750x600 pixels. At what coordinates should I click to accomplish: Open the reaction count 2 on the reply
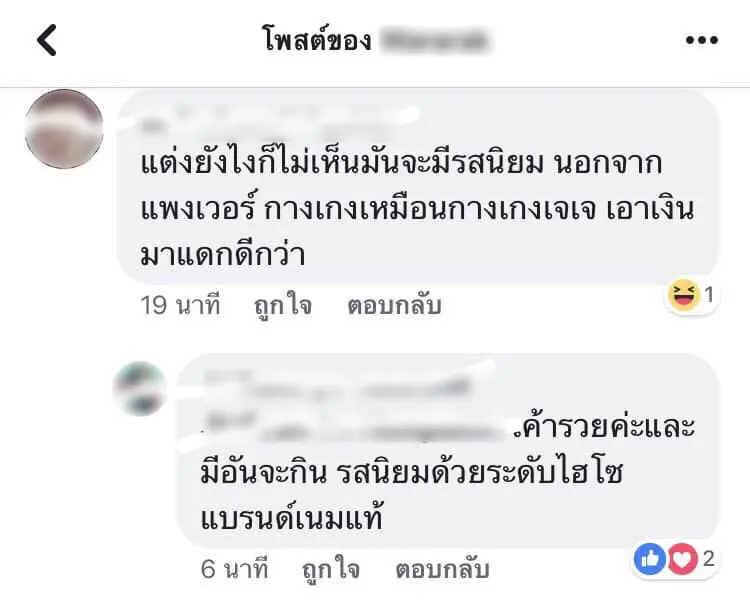tap(708, 559)
